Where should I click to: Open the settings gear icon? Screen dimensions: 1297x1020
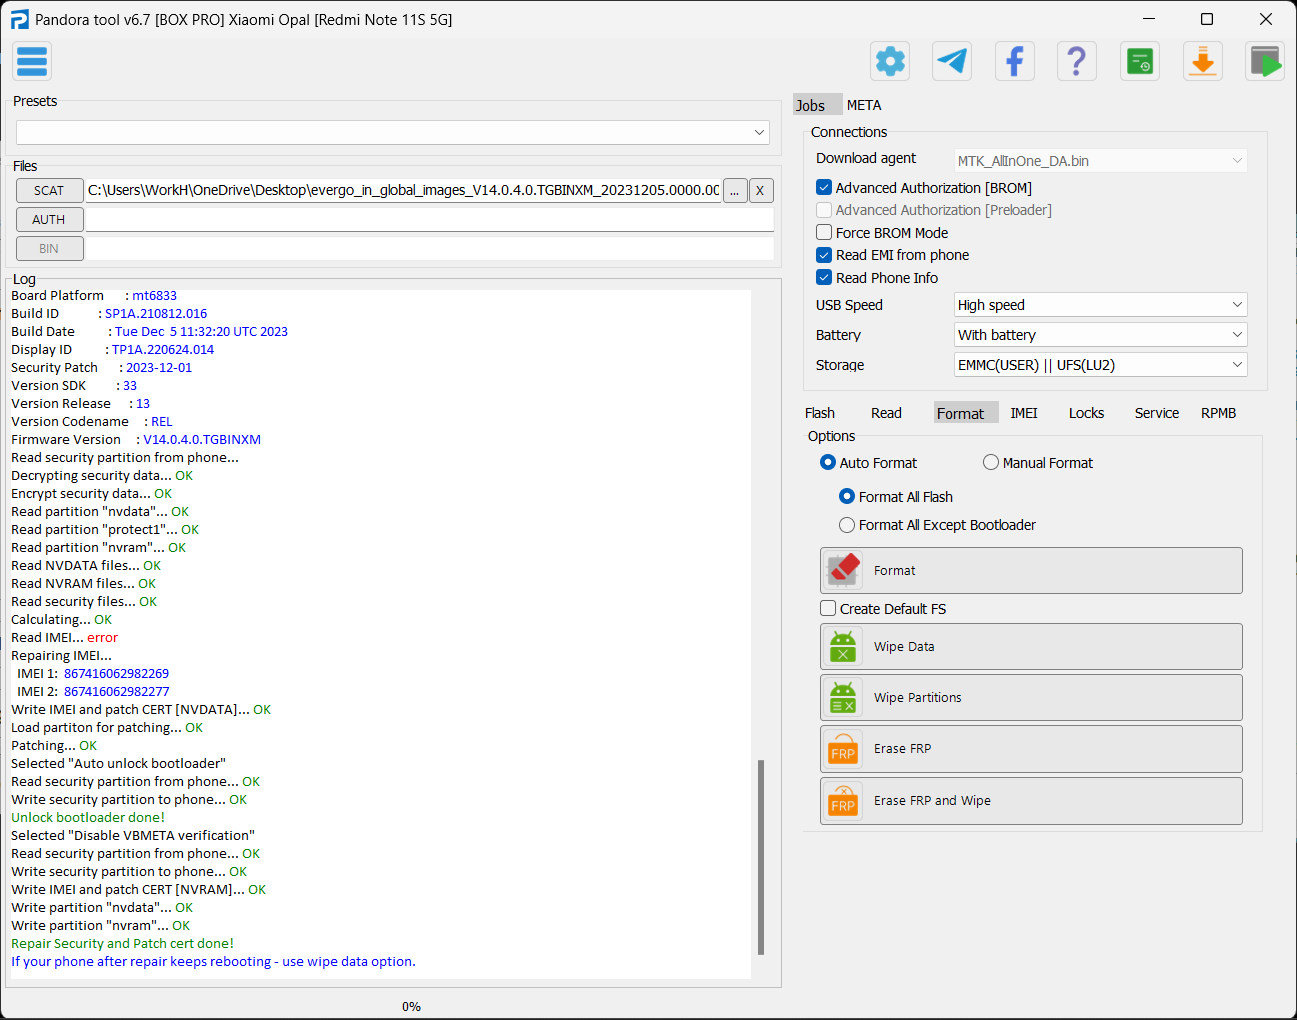[x=890, y=61]
